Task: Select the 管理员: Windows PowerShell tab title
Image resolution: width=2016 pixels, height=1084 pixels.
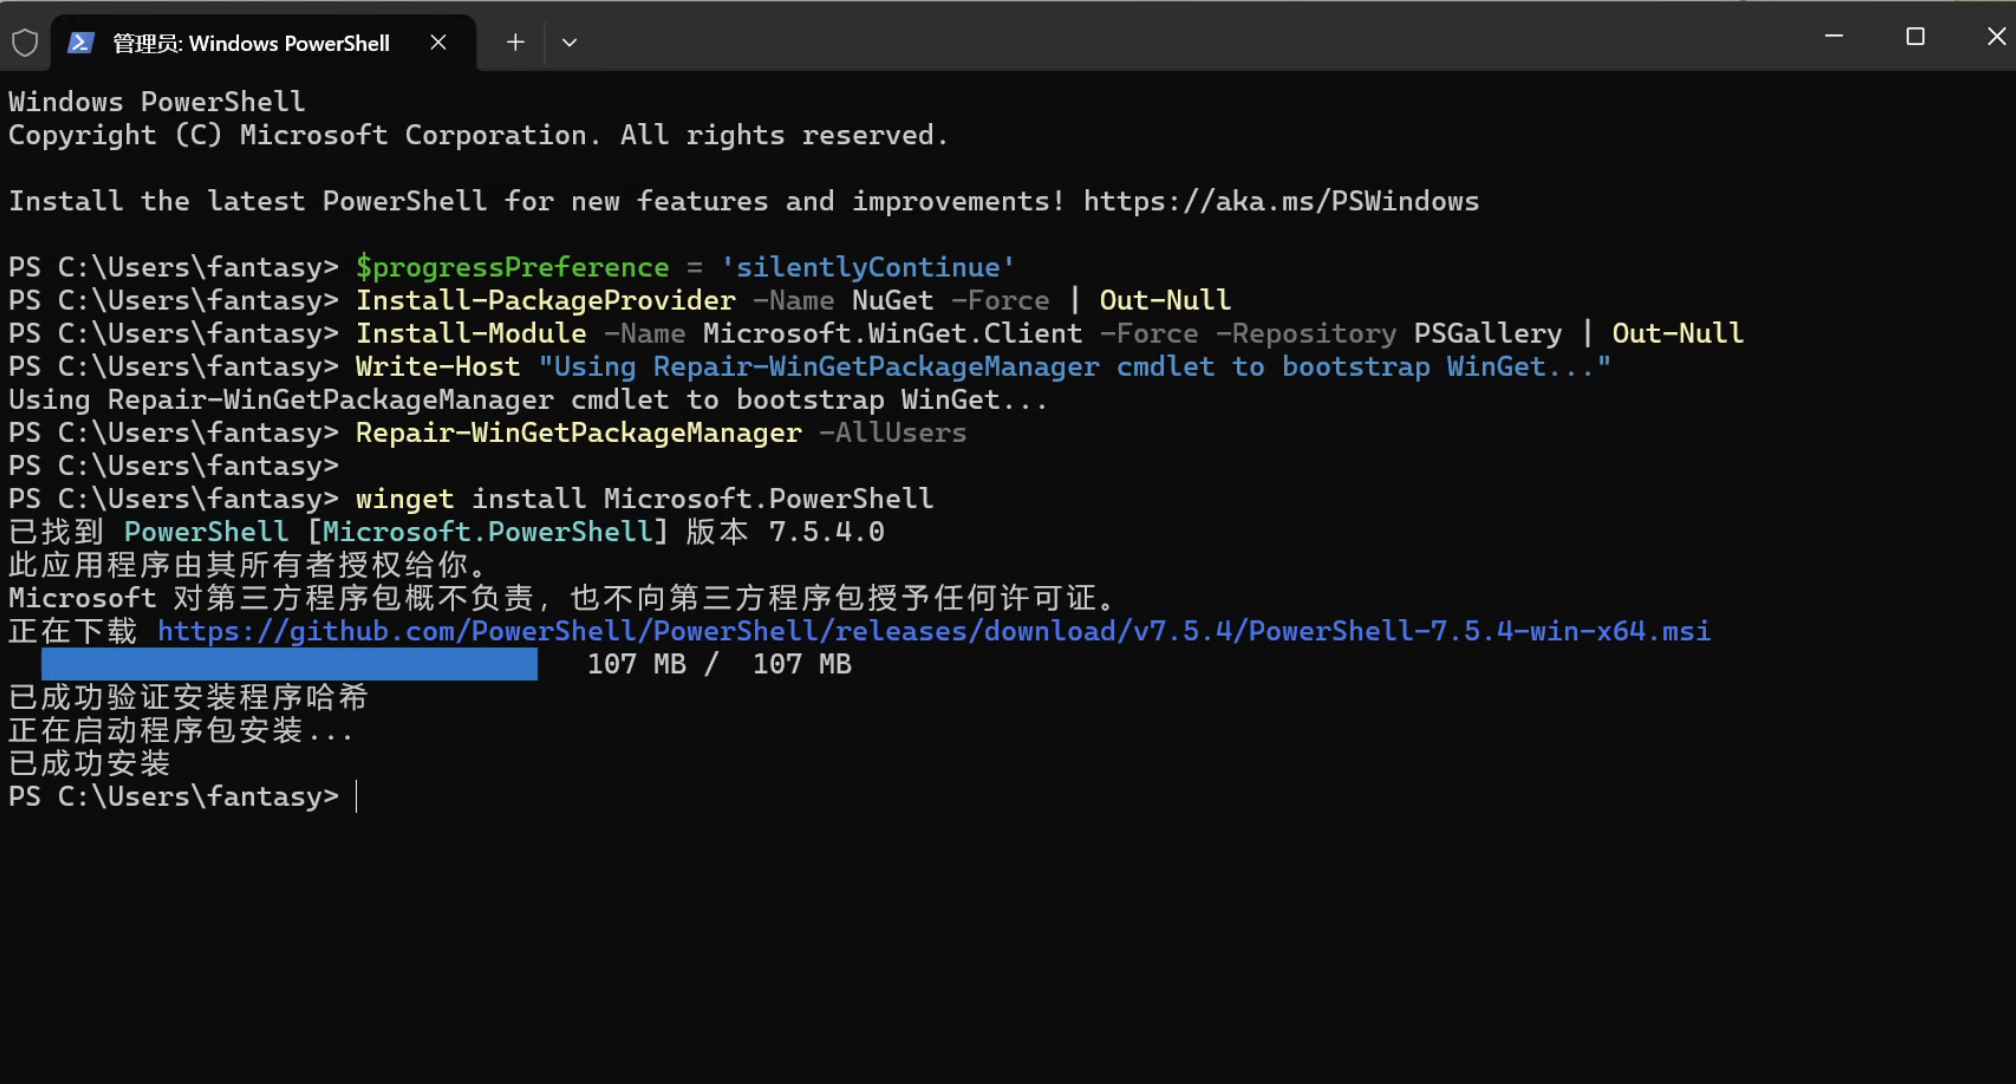Action: tap(251, 43)
